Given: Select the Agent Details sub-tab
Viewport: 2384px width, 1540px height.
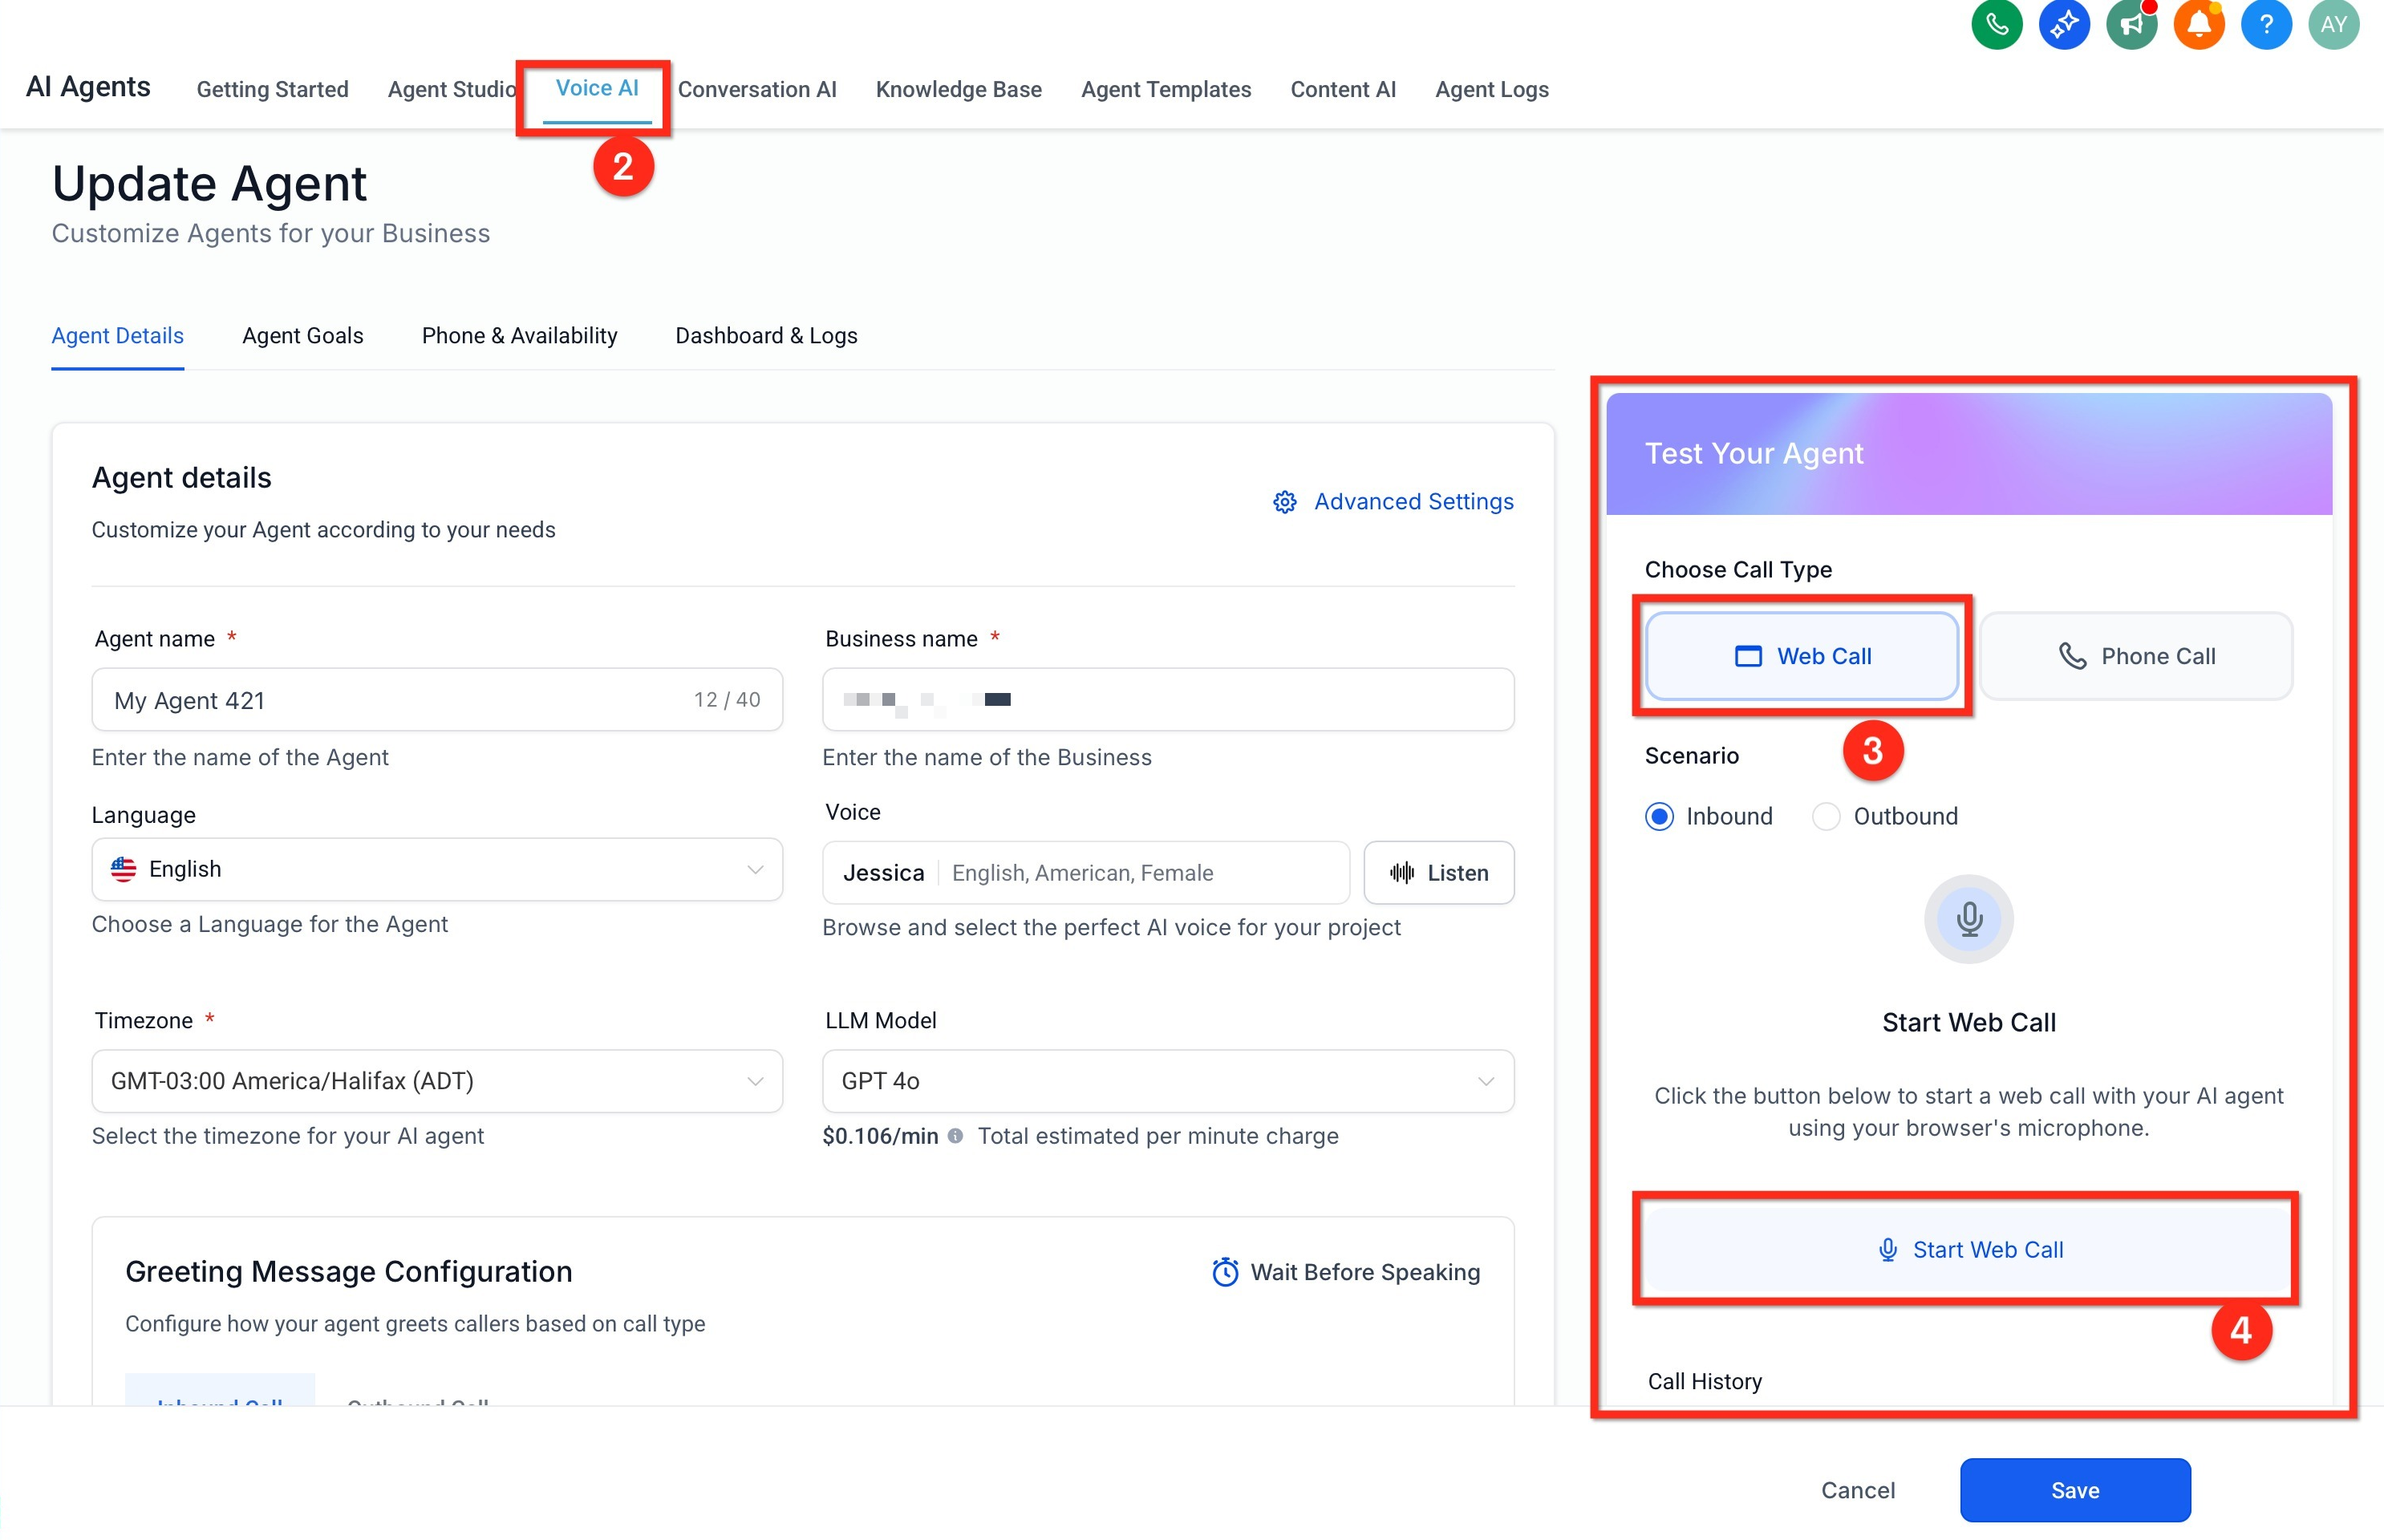Looking at the screenshot, I should 118,336.
